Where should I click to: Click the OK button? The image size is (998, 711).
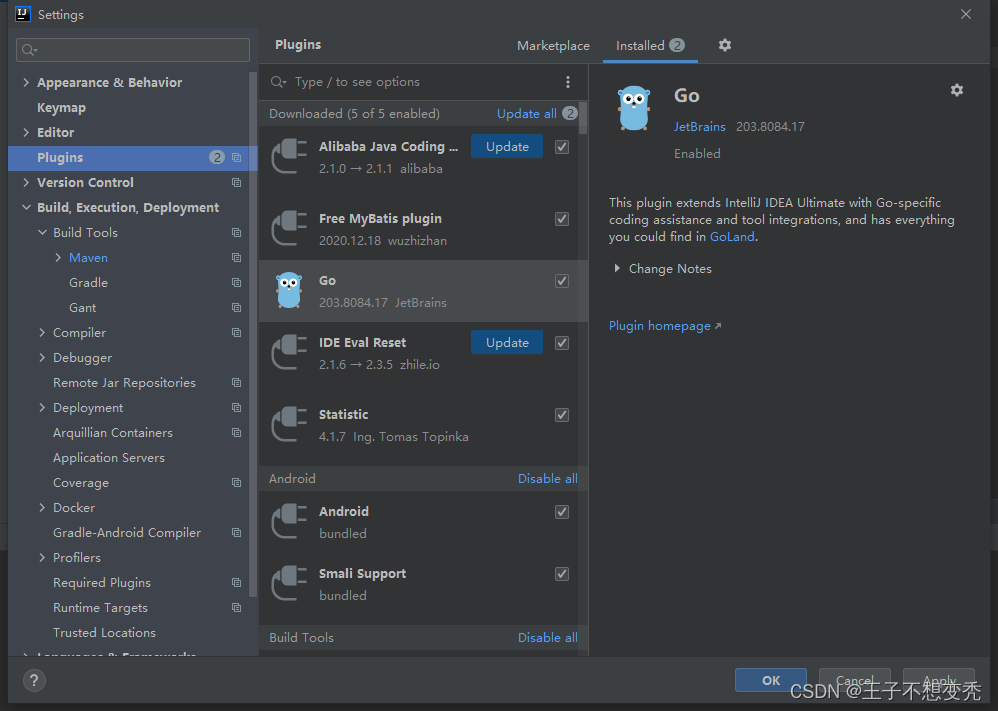tap(771, 680)
